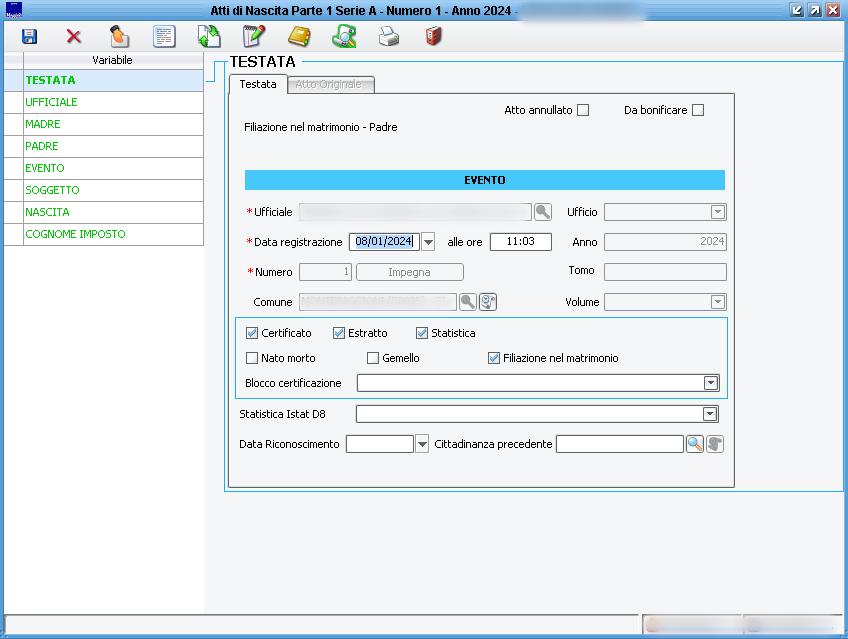
Task: Click the Impegna button
Action: tap(409, 272)
